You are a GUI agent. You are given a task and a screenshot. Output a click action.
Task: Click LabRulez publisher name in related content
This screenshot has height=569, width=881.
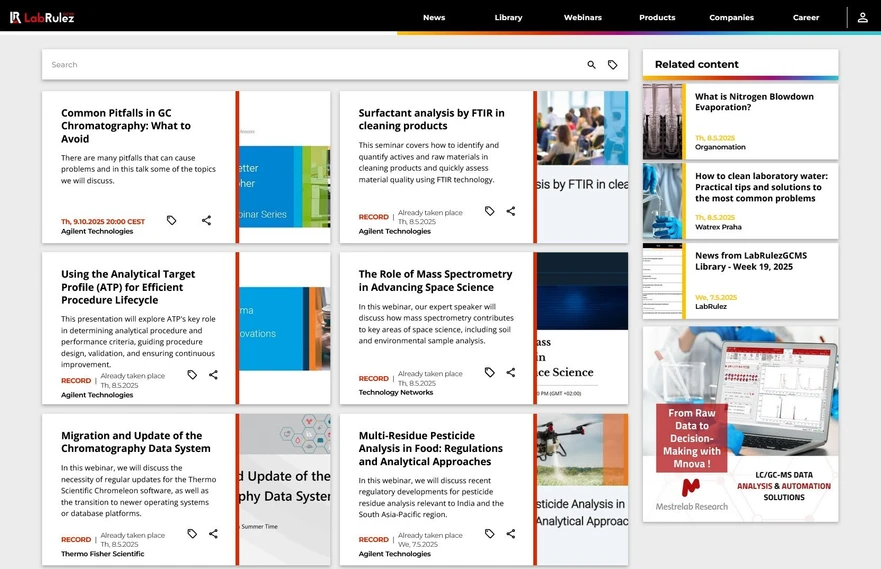(711, 307)
